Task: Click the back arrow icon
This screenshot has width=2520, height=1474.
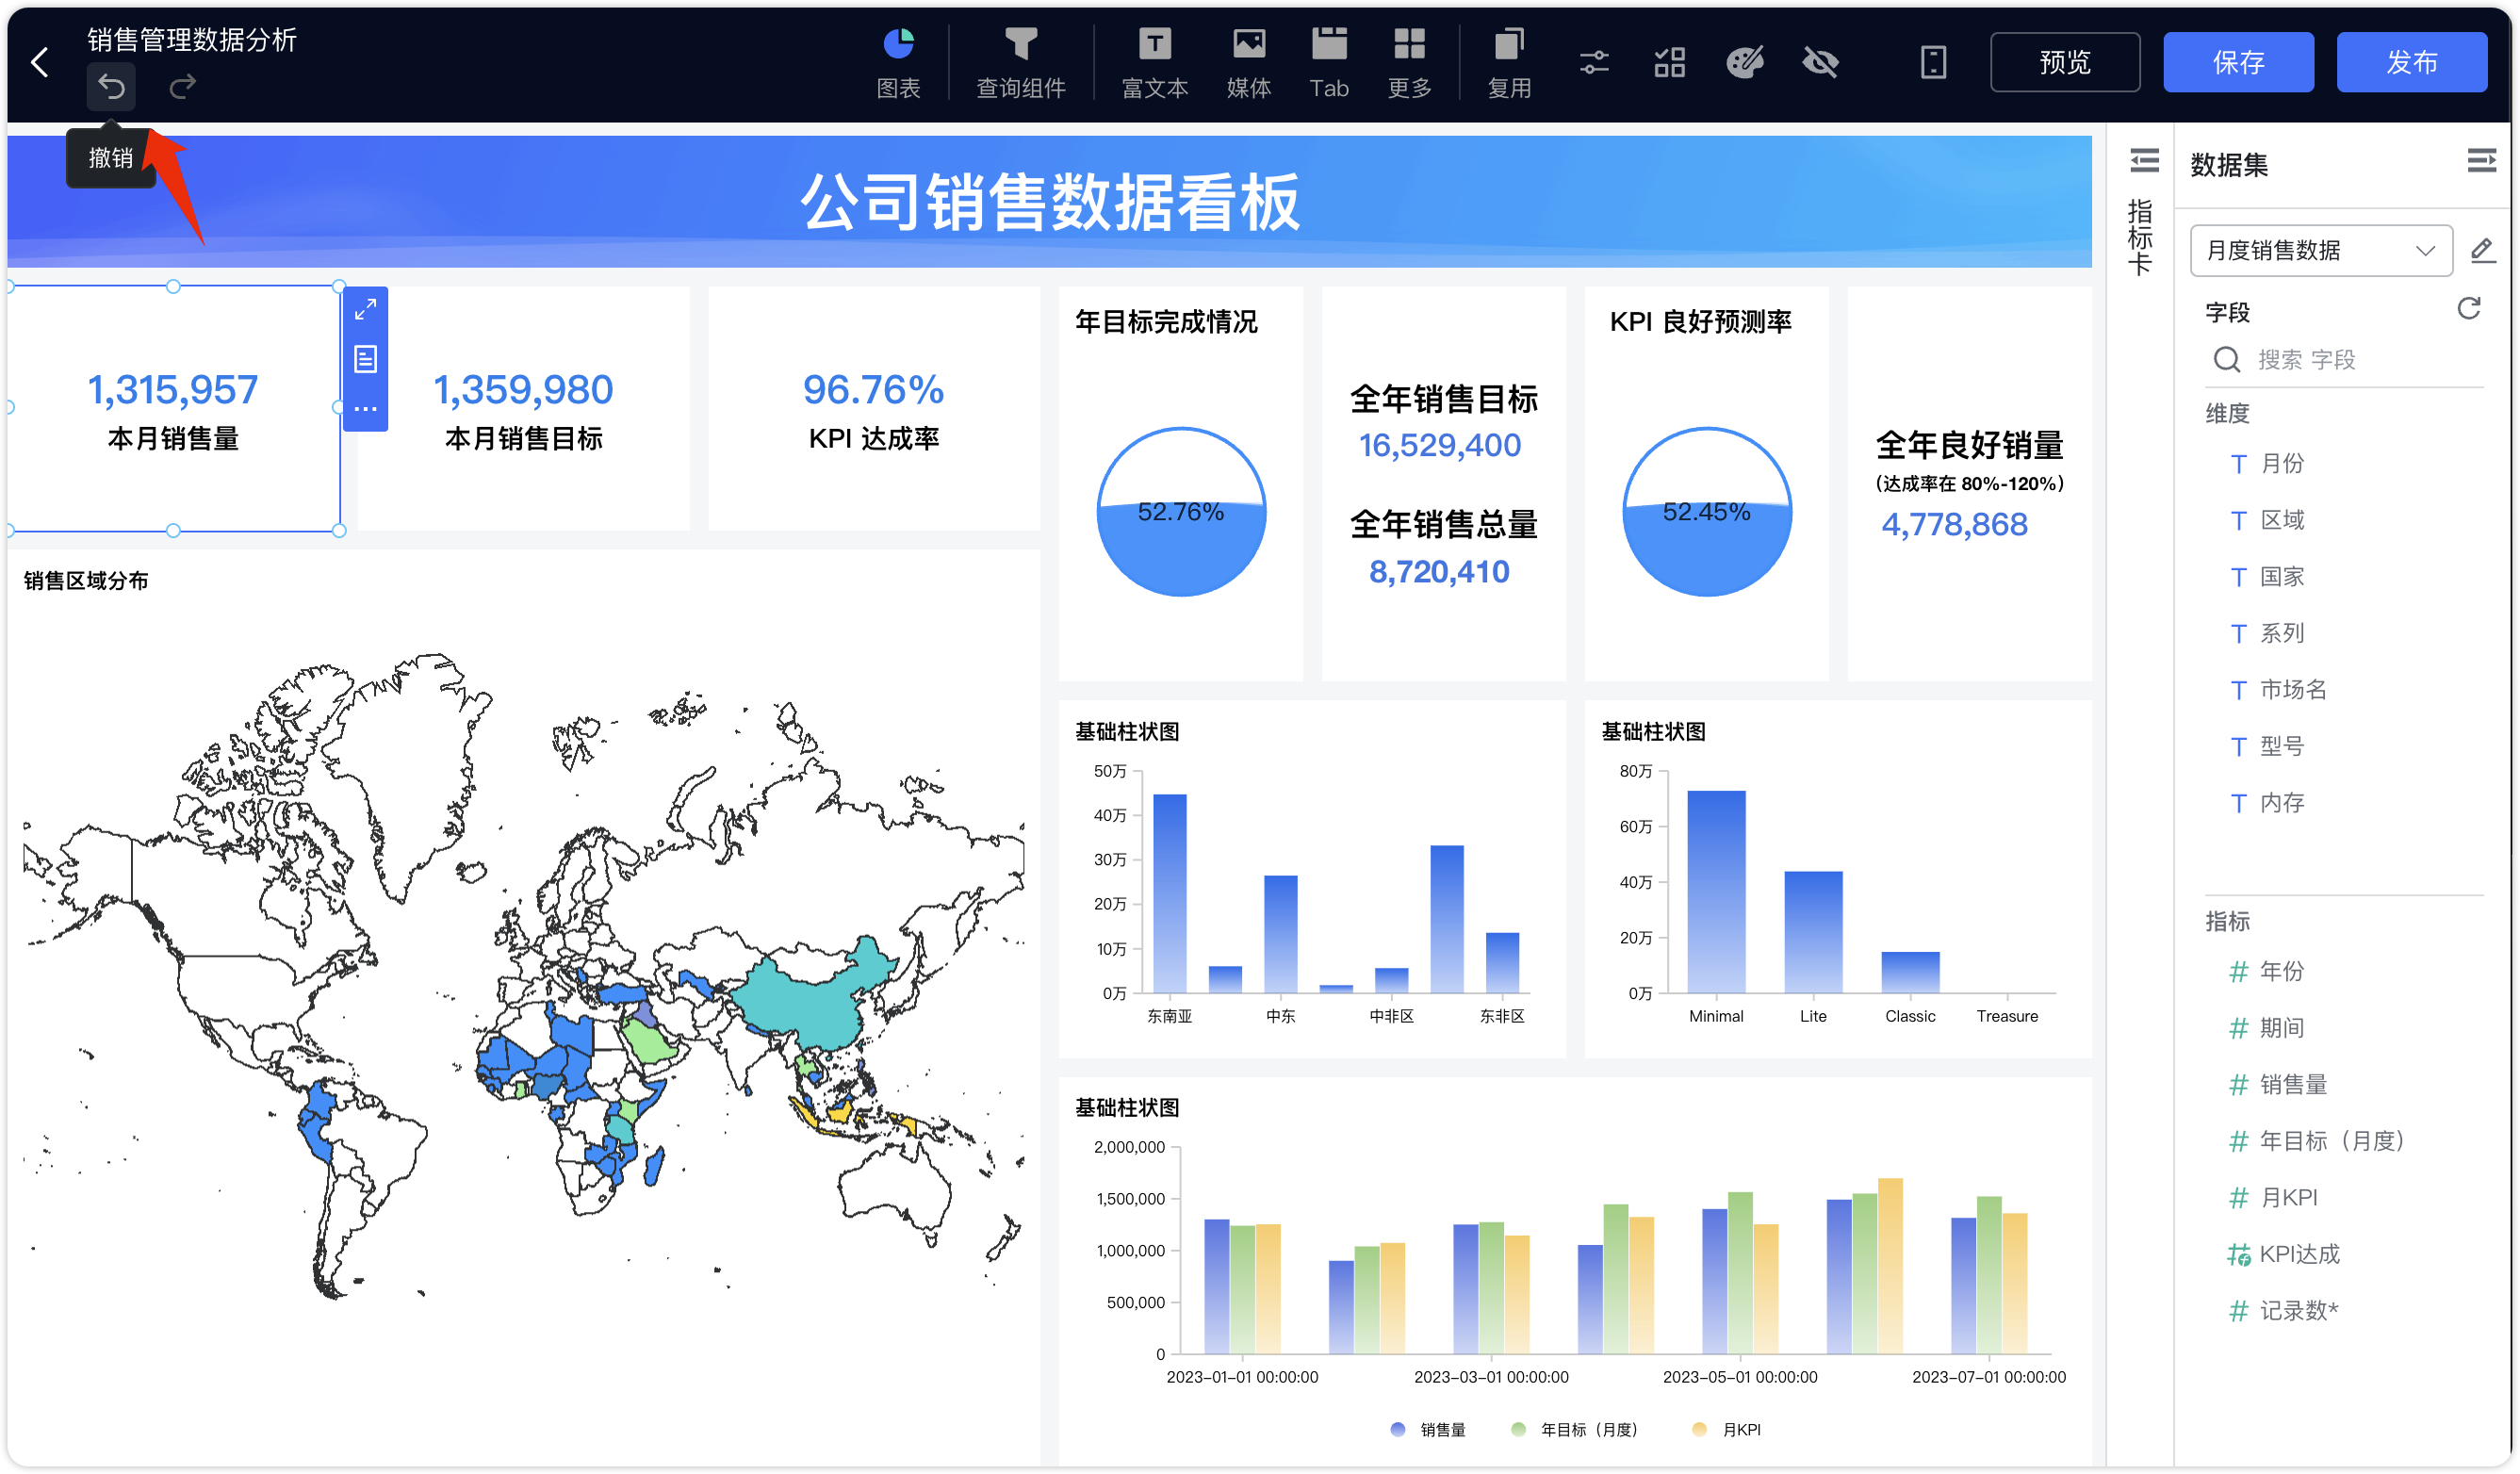Action: coord(40,62)
